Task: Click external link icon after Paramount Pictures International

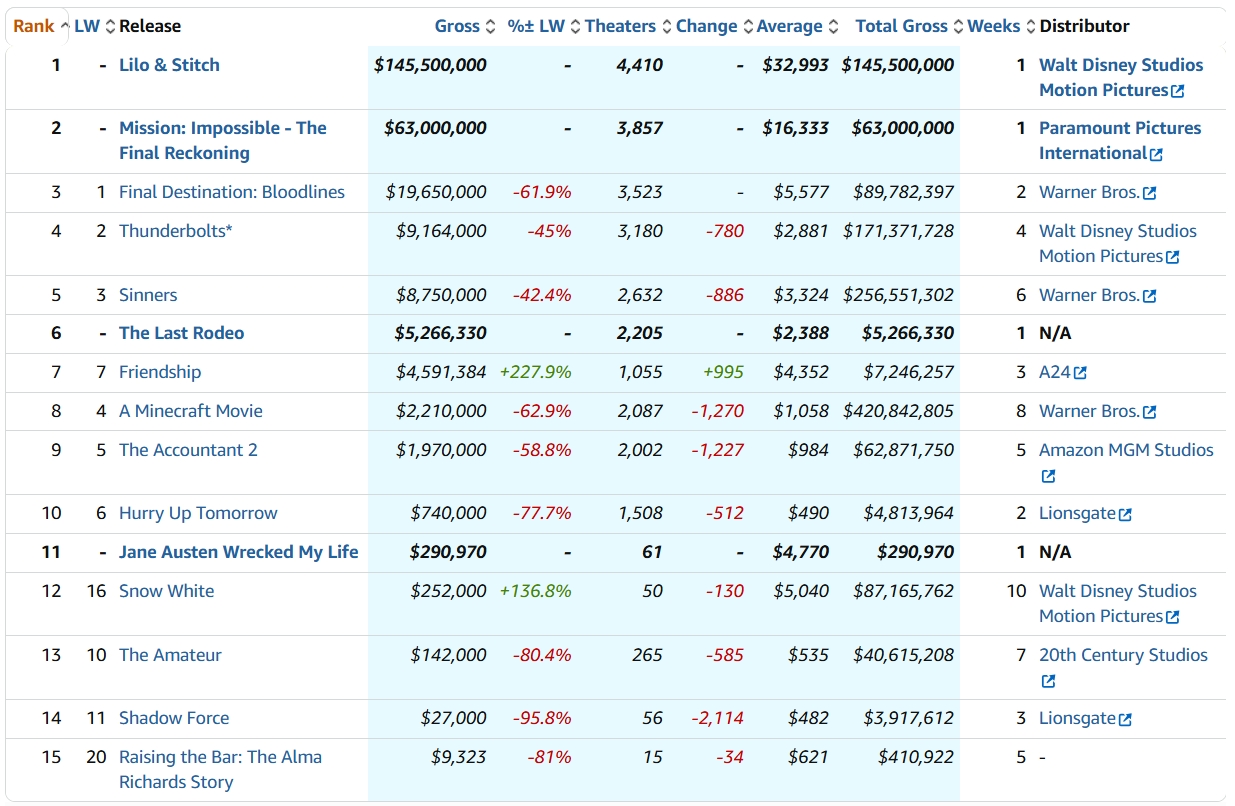Action: (x=1156, y=154)
